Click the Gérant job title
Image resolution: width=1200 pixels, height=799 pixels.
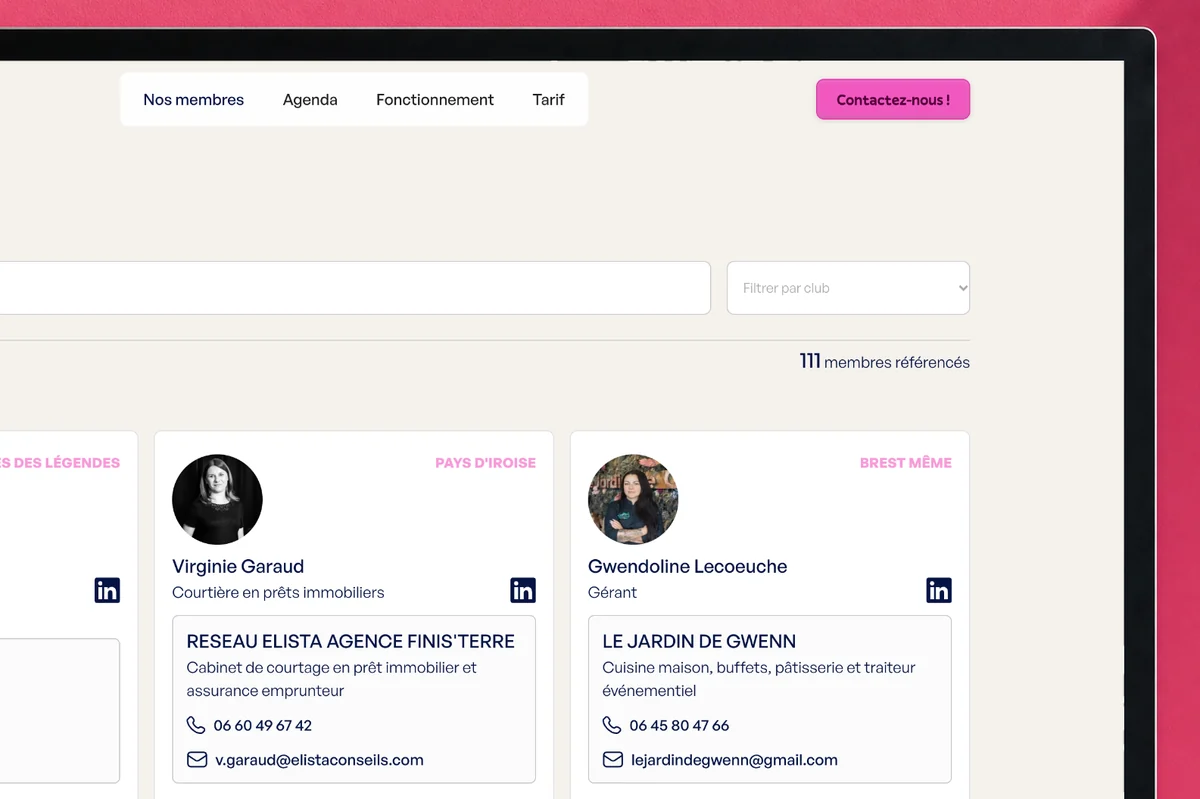pos(612,592)
